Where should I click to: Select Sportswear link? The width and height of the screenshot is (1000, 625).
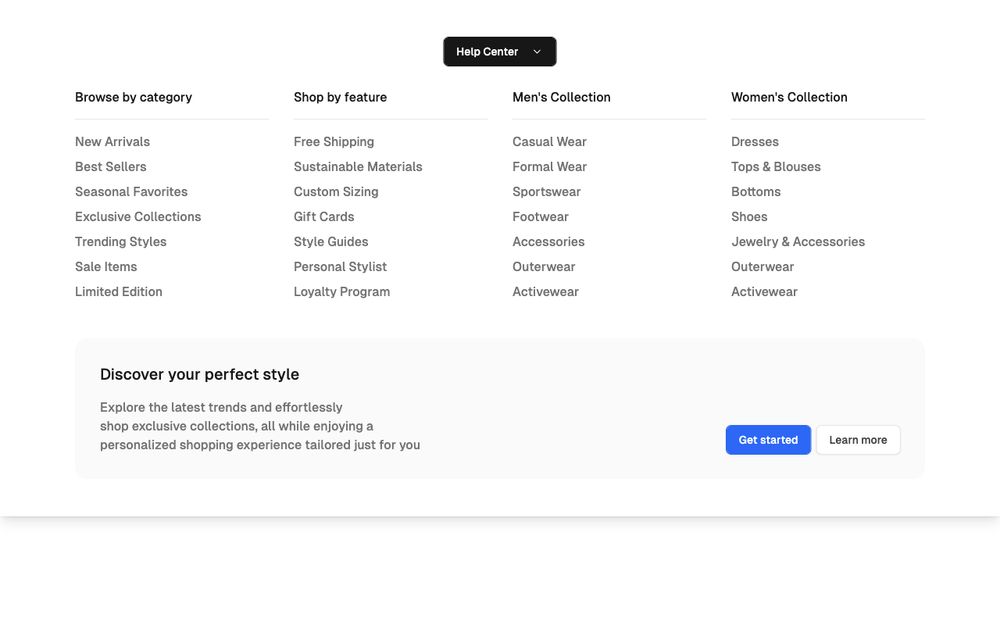547,191
